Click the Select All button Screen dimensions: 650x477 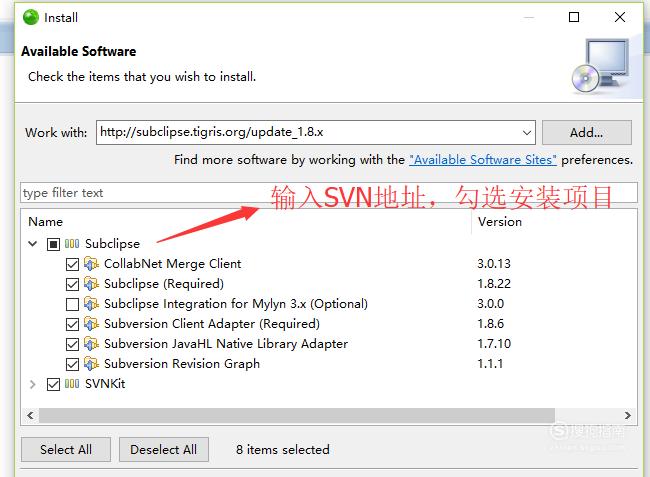click(x=66, y=449)
